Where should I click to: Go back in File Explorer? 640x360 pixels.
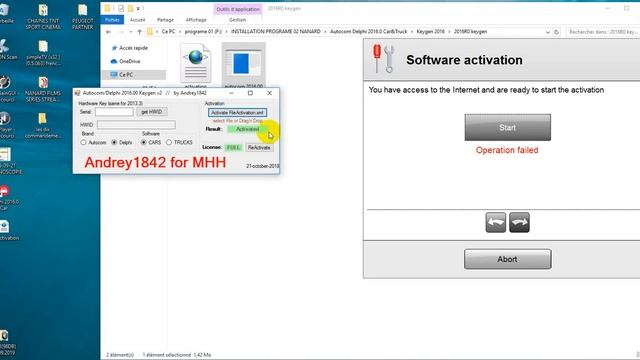108,32
